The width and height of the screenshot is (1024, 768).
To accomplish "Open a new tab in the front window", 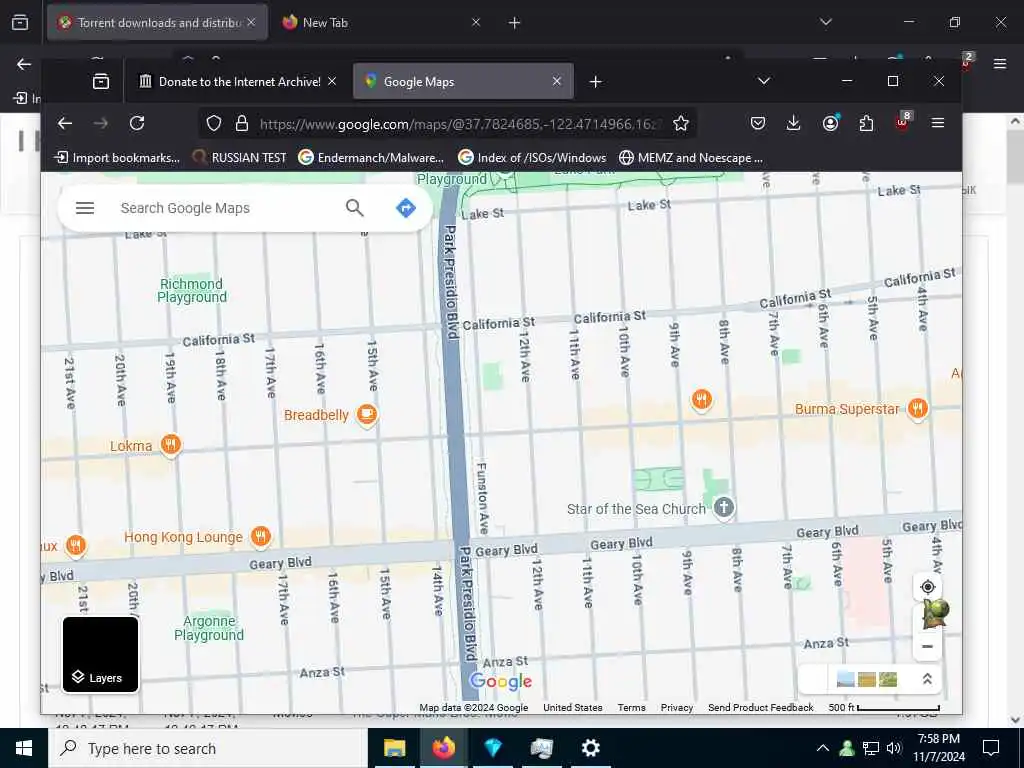I will tap(596, 82).
